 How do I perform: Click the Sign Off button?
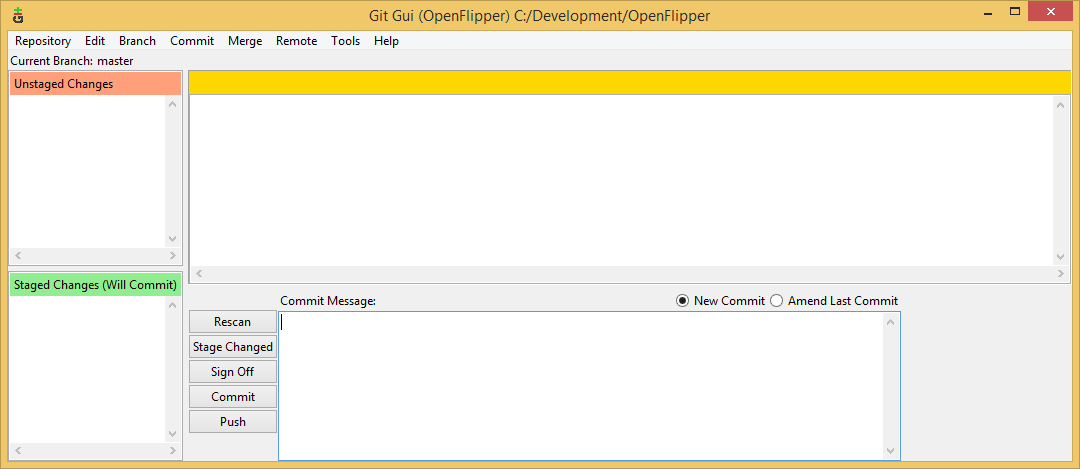pyautogui.click(x=233, y=372)
